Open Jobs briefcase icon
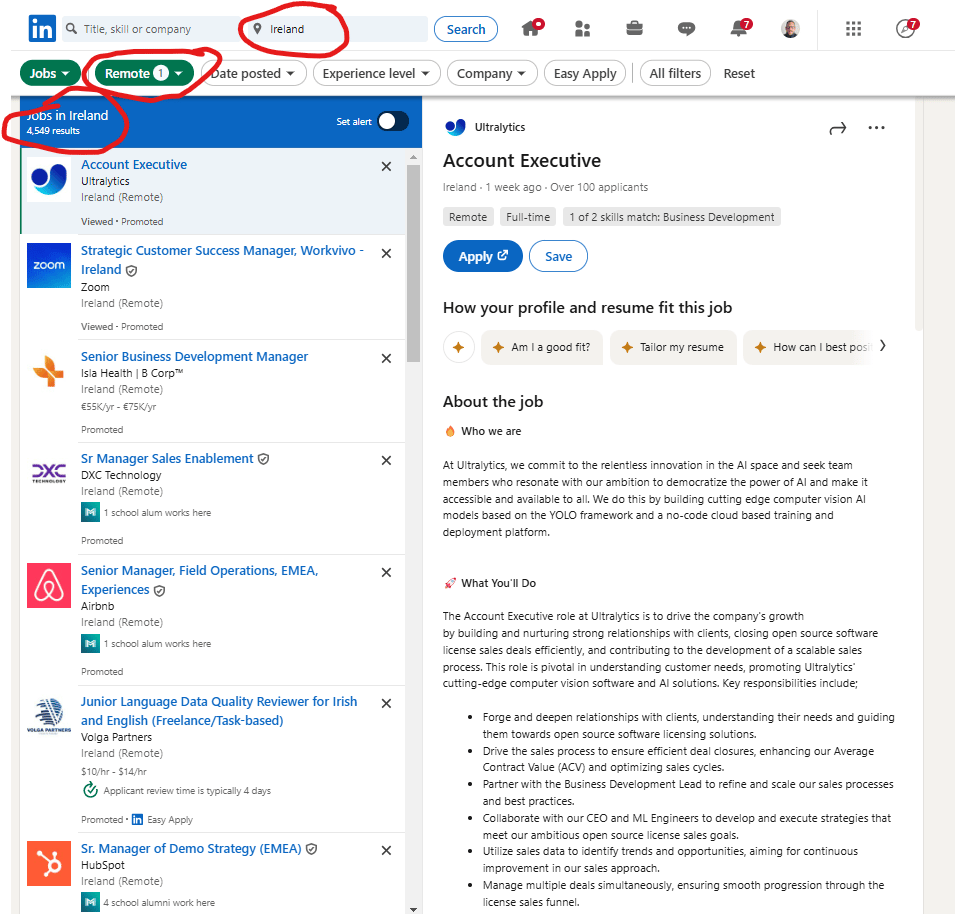The height and width of the screenshot is (914, 955). [x=634, y=28]
